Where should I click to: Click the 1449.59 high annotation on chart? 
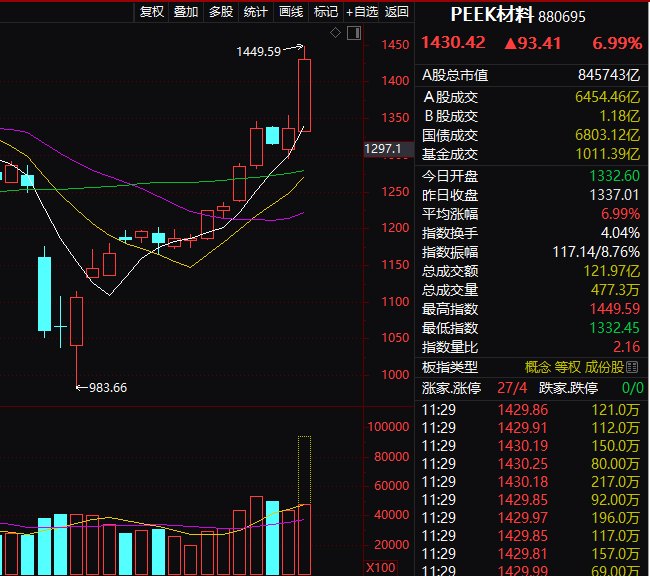[259, 52]
